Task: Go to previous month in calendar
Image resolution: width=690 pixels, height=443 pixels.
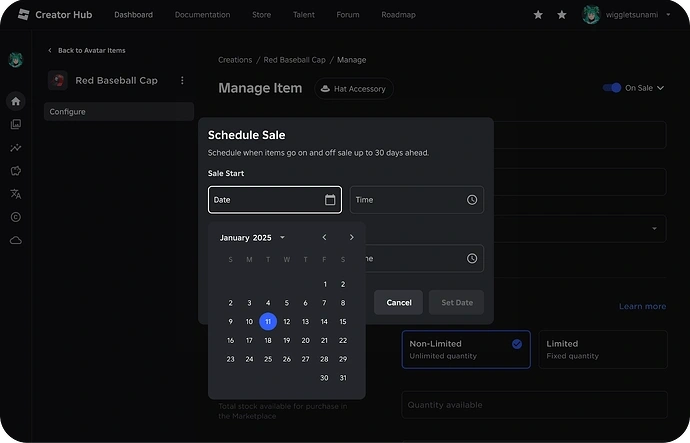Action: [x=324, y=238]
